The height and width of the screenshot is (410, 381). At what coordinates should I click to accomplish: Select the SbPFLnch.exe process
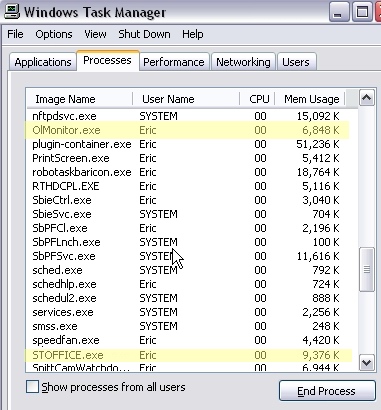point(187,242)
